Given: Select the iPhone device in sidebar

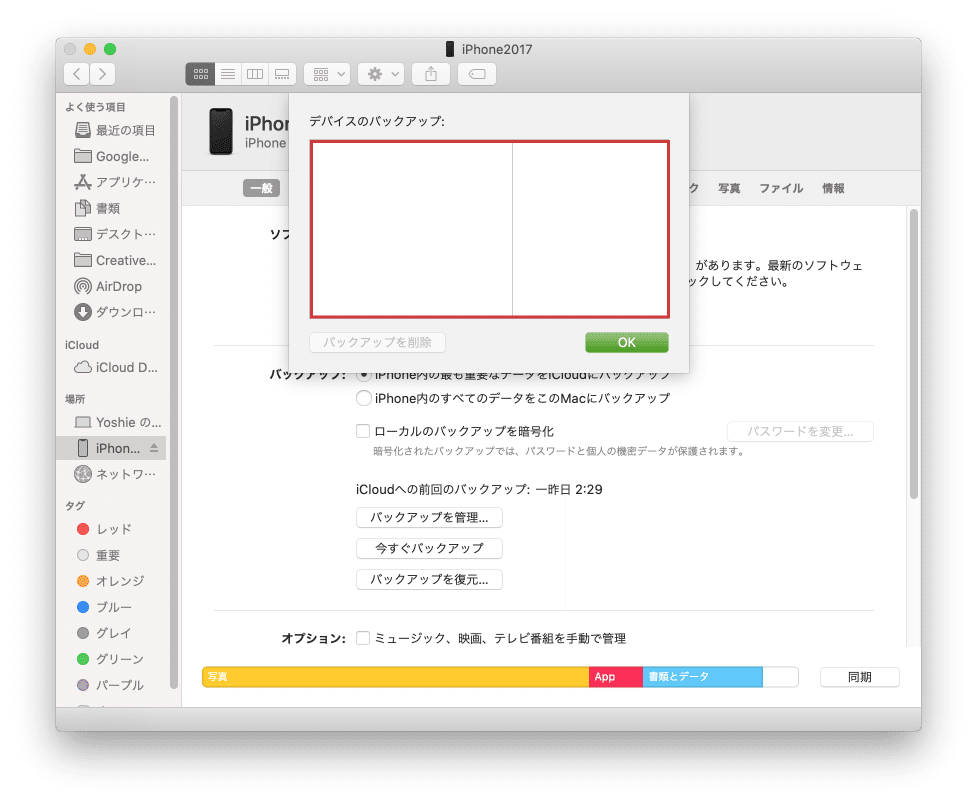Looking at the screenshot, I should [111, 448].
